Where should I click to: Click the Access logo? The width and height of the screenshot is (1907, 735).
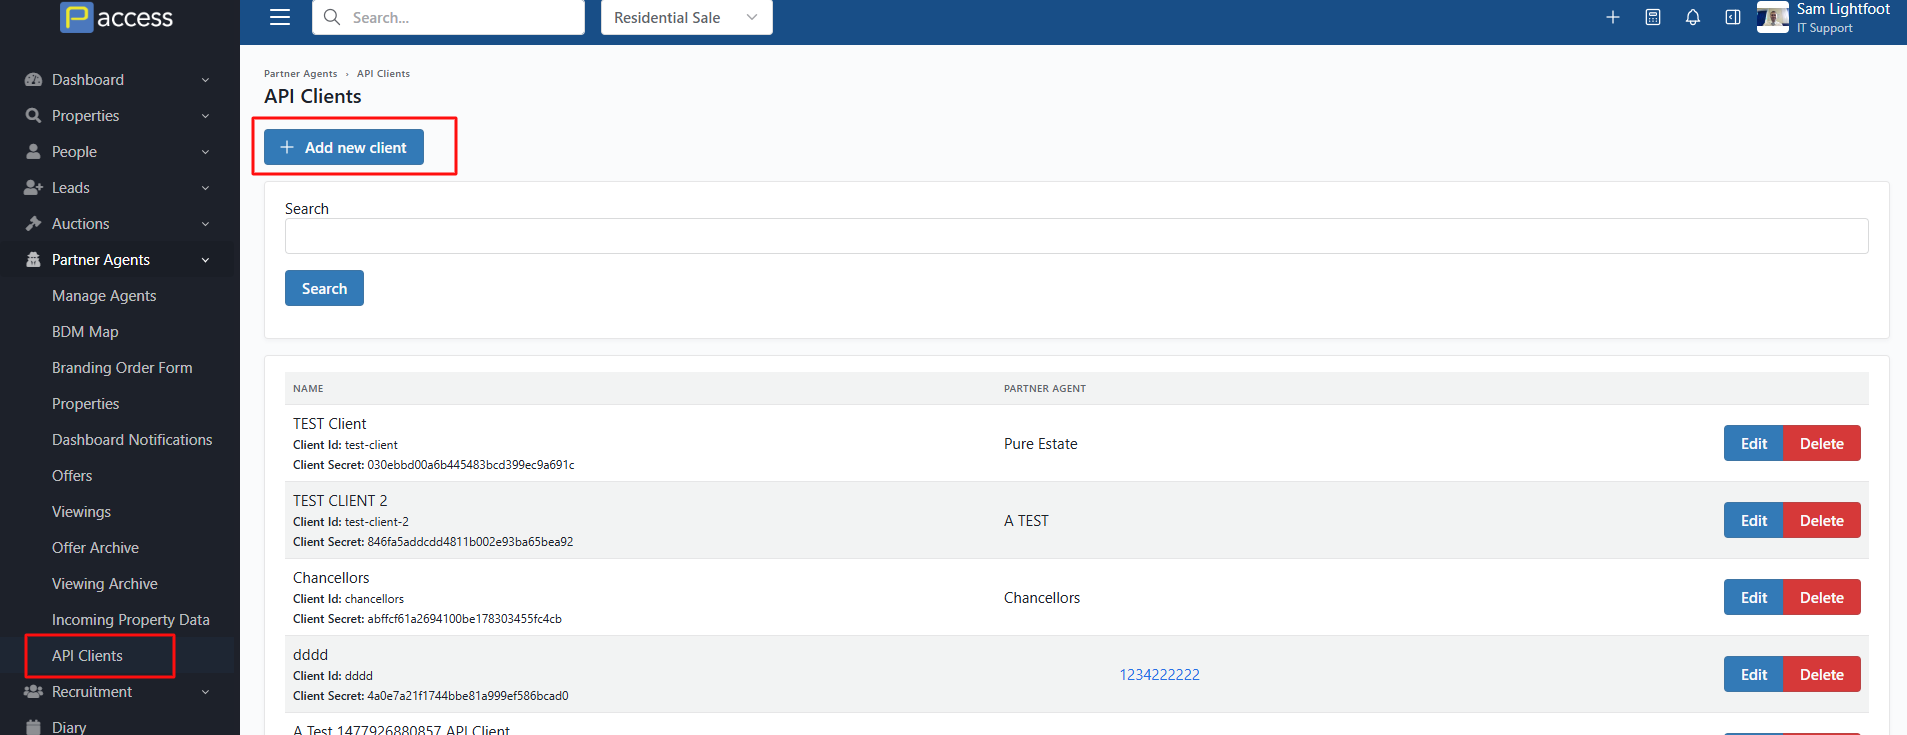coord(117,17)
